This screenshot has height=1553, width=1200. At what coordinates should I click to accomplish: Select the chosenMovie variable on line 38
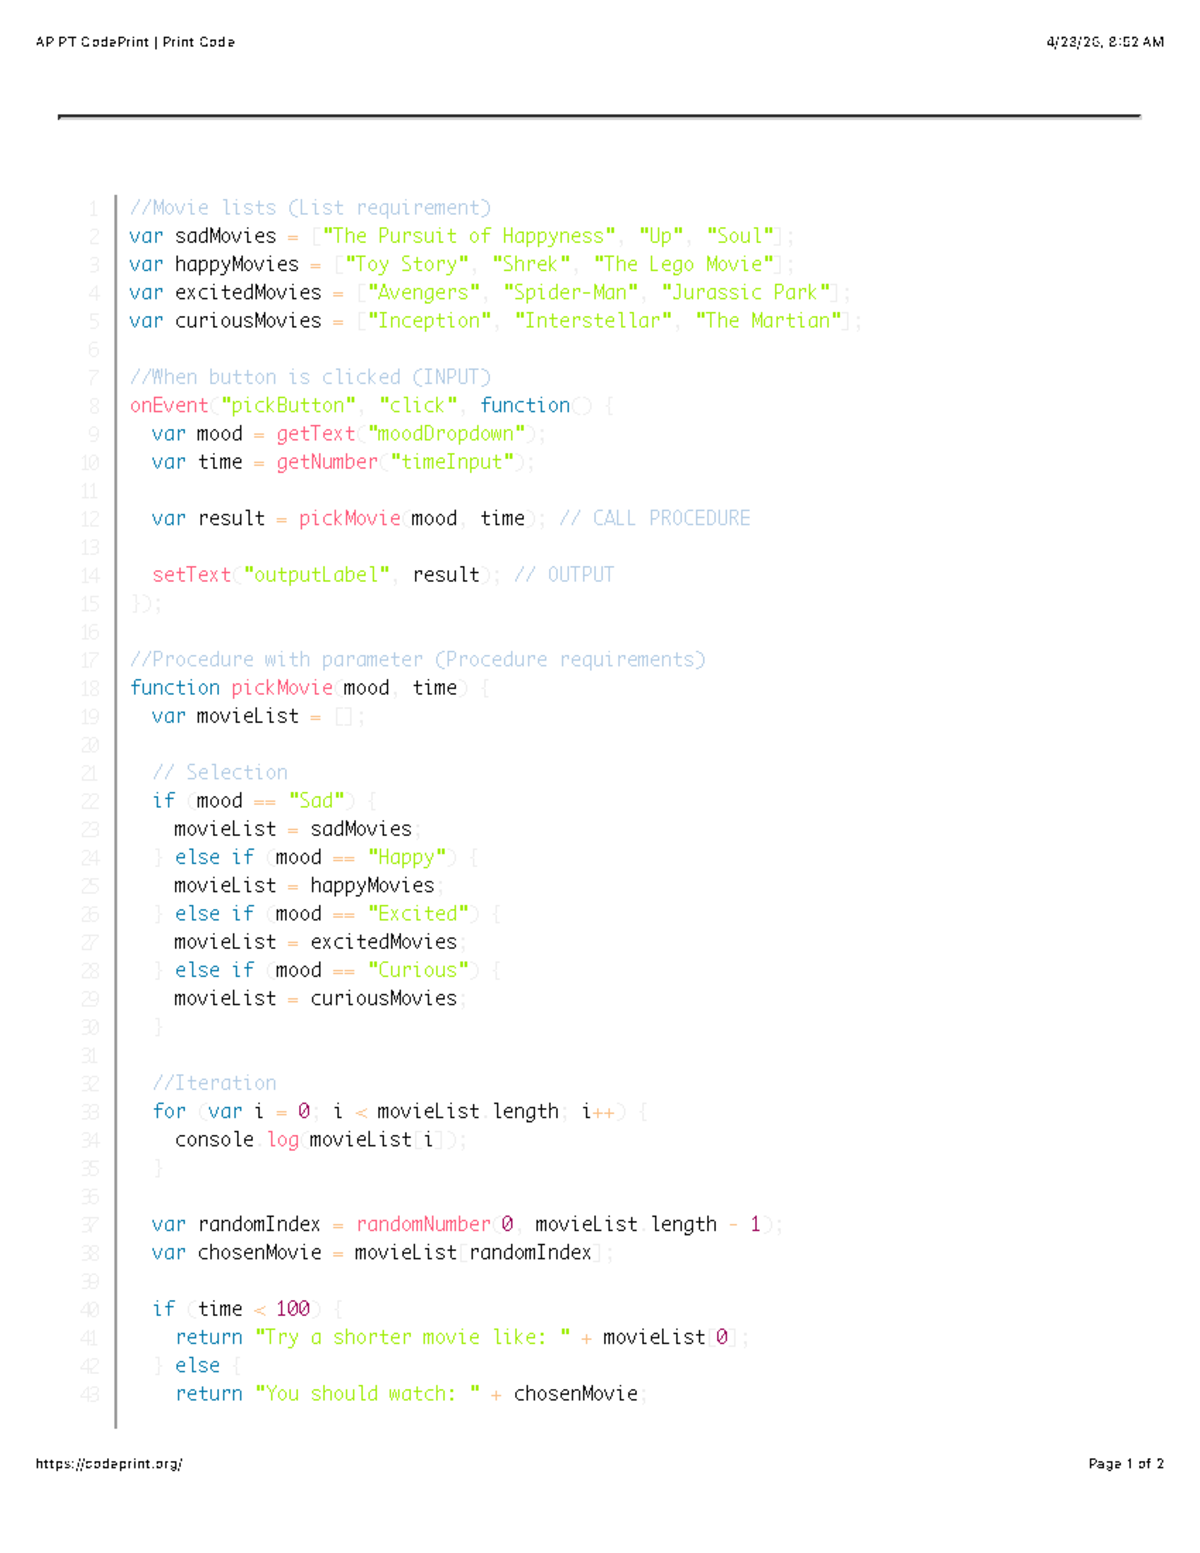(x=258, y=1252)
